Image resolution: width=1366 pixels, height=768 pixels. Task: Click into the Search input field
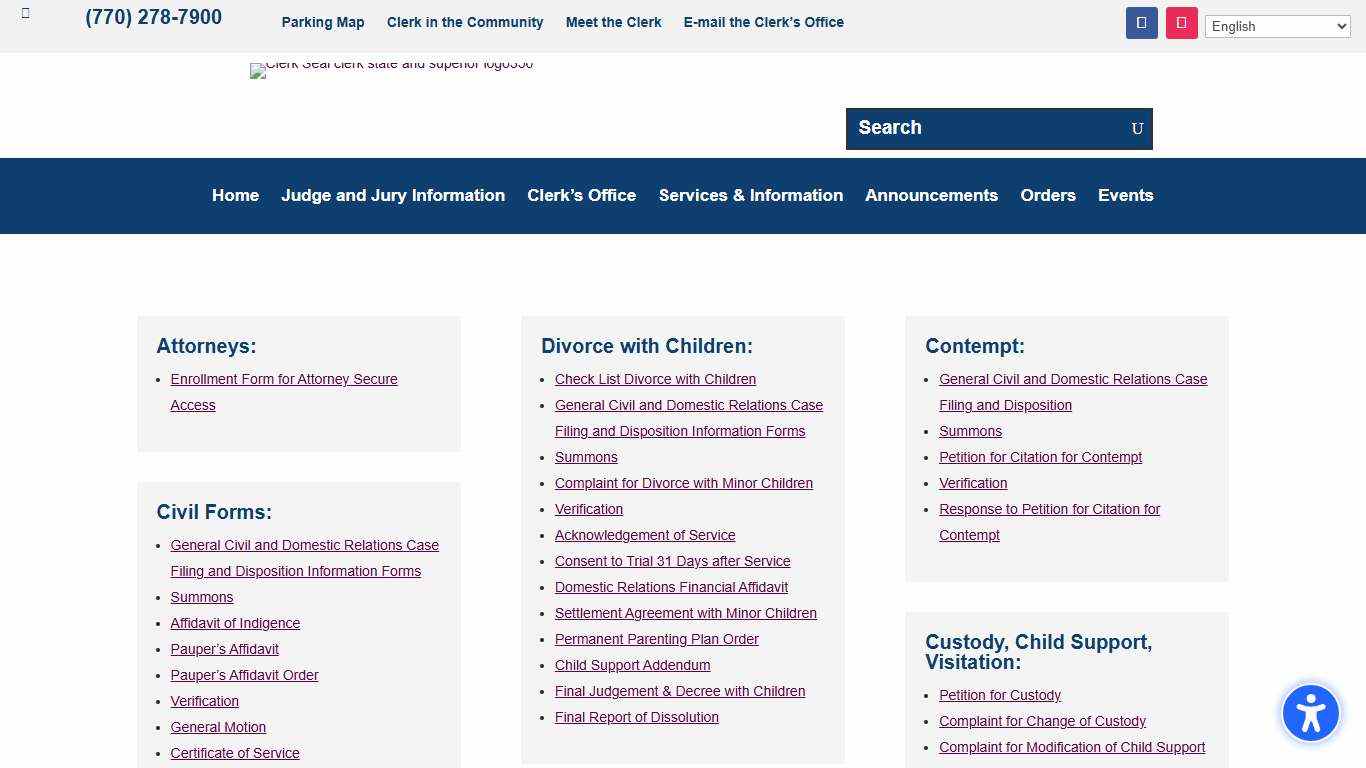coord(985,129)
